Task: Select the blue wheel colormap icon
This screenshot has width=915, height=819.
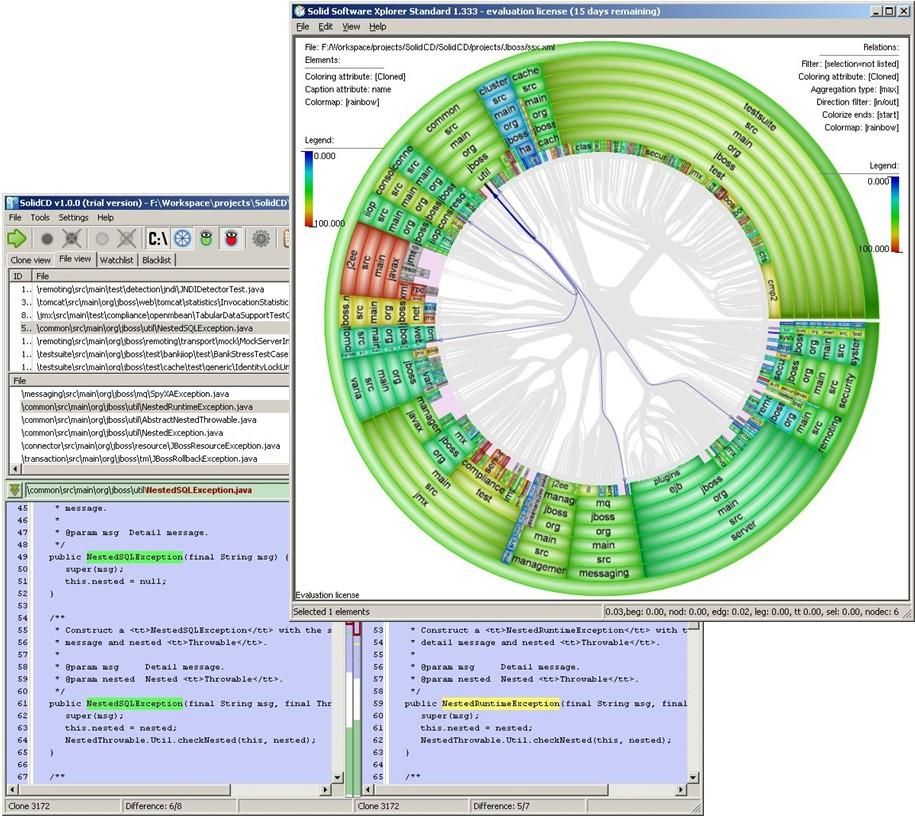Action: pyautogui.click(x=184, y=237)
